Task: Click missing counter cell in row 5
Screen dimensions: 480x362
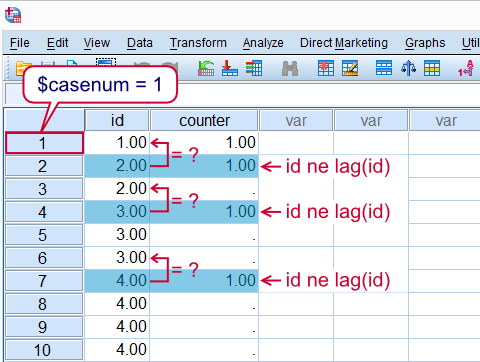Action: click(204, 235)
